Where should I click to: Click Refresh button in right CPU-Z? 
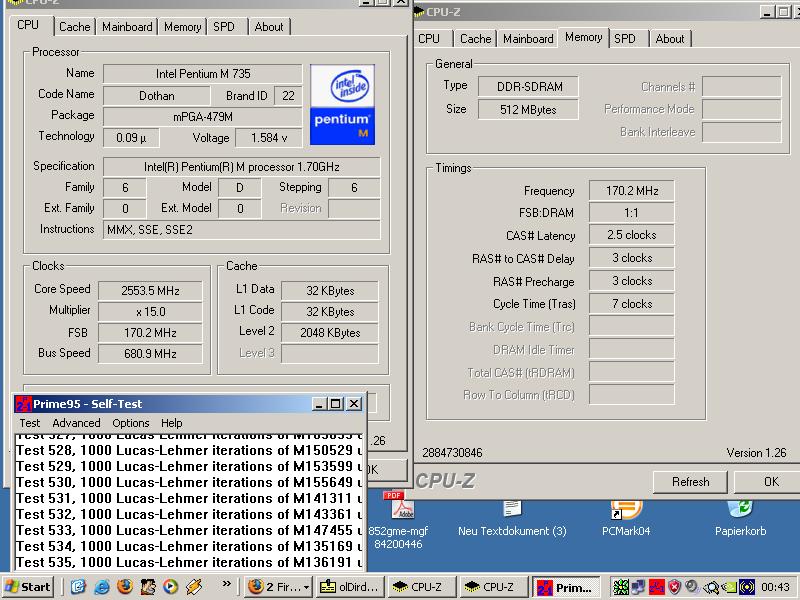pyautogui.click(x=690, y=482)
